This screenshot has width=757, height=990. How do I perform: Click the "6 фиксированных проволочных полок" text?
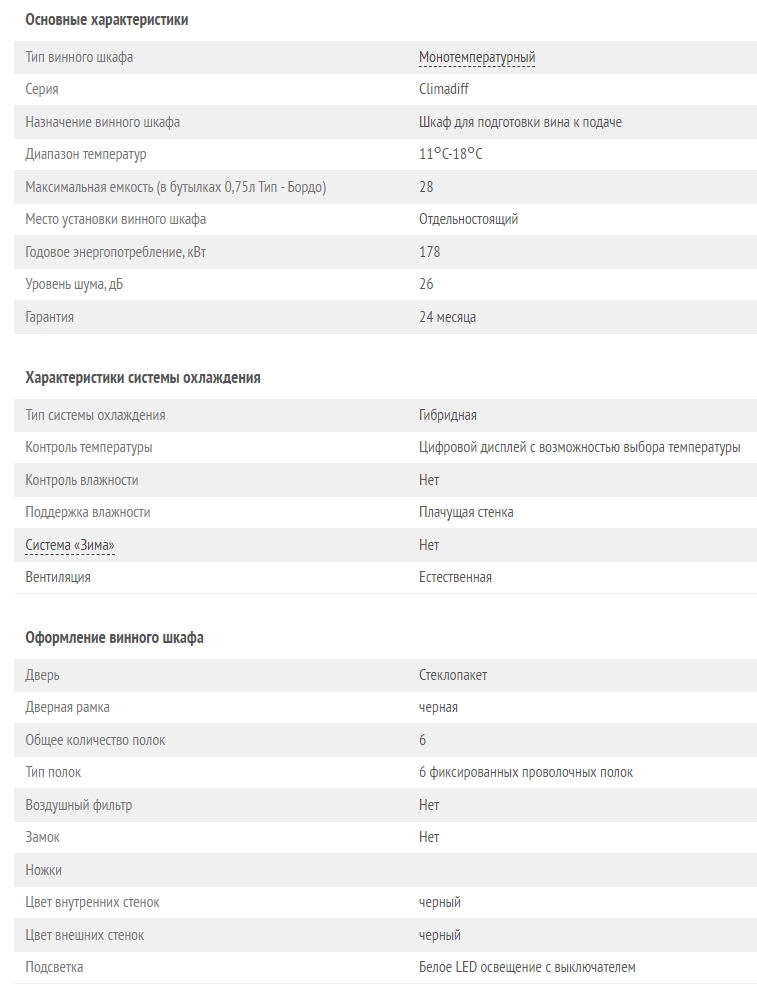point(525,772)
